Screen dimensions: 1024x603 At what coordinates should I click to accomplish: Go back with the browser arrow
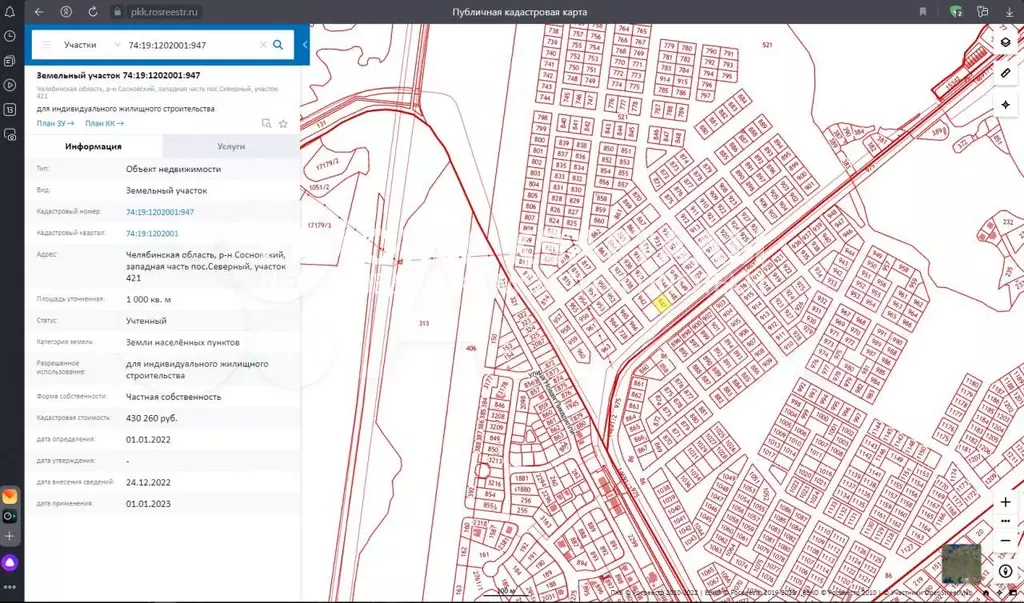[39, 12]
